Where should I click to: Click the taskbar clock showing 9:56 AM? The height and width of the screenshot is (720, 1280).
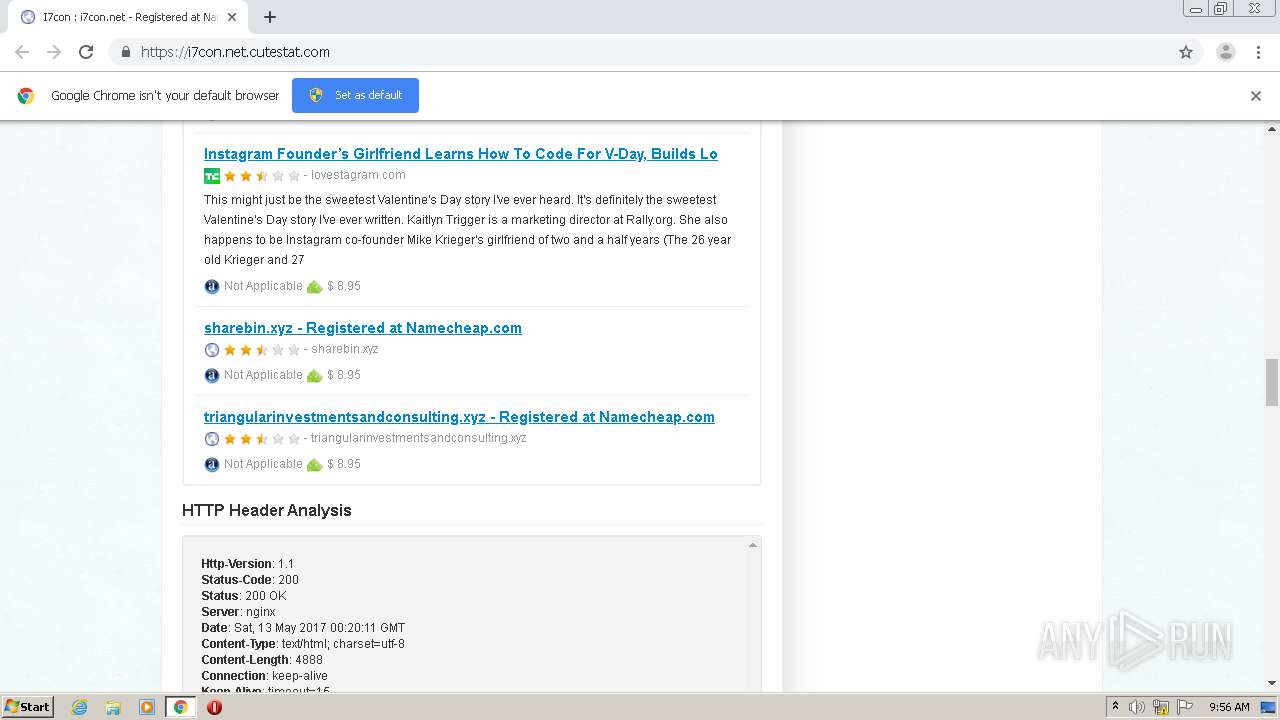[x=1229, y=707]
